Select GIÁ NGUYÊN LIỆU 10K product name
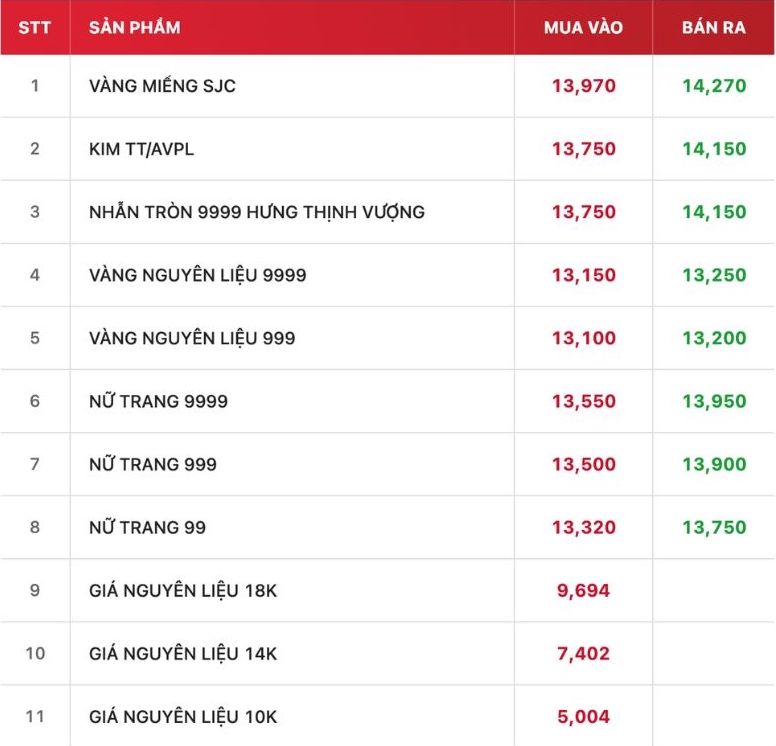776x746 pixels. click(183, 716)
